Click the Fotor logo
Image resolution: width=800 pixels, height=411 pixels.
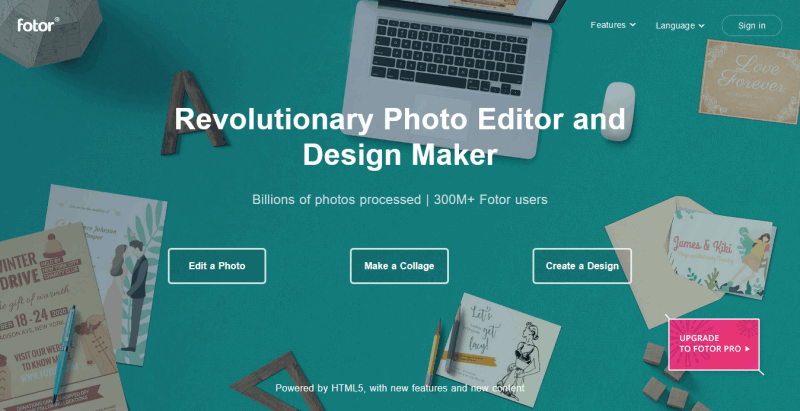pyautogui.click(x=38, y=24)
